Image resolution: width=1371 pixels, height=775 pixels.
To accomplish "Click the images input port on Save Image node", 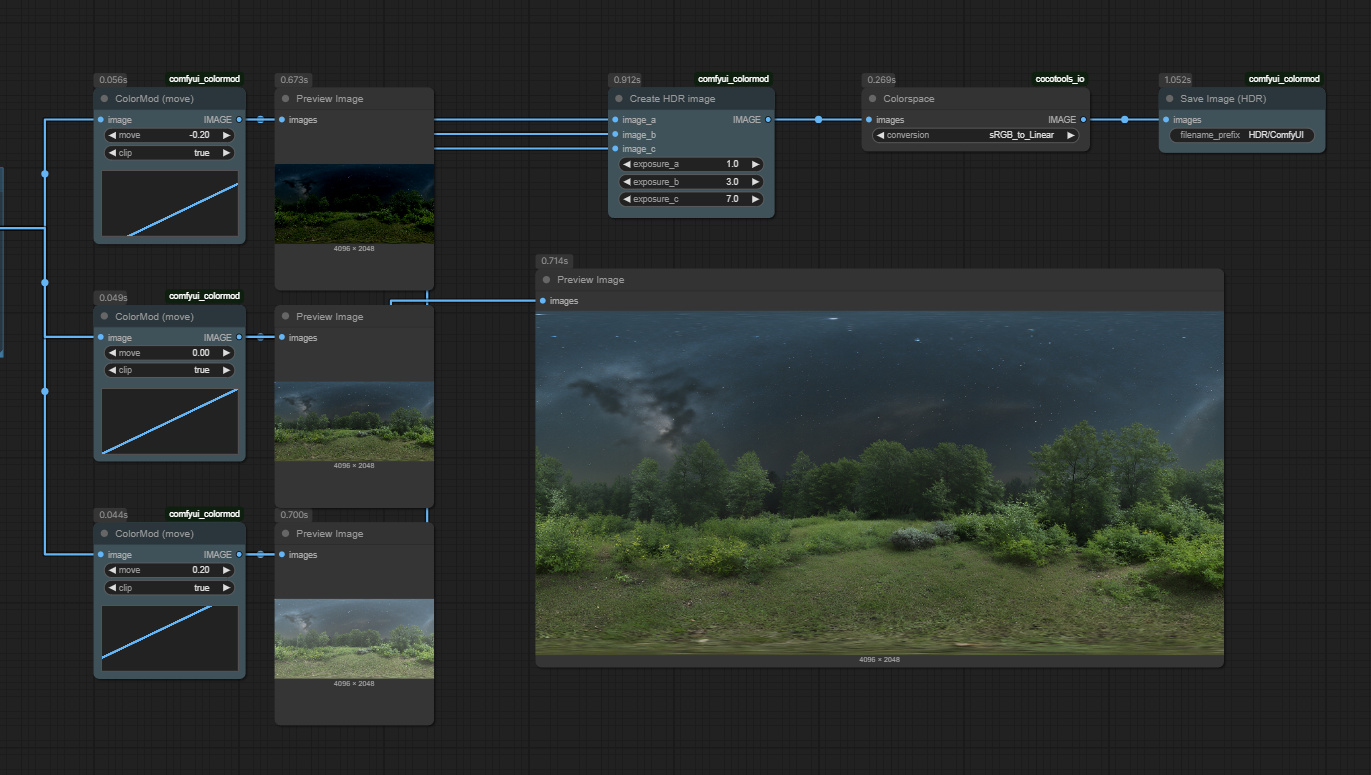I will pos(1168,119).
